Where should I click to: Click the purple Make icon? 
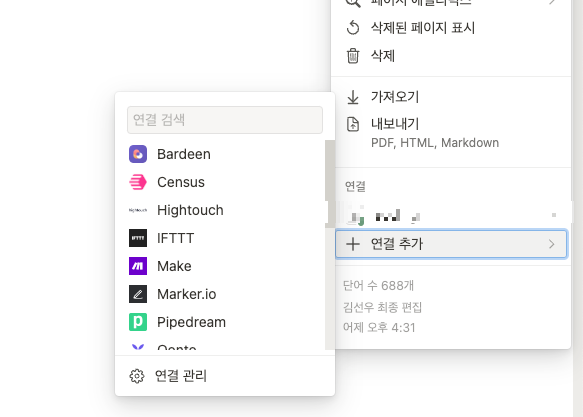point(138,266)
